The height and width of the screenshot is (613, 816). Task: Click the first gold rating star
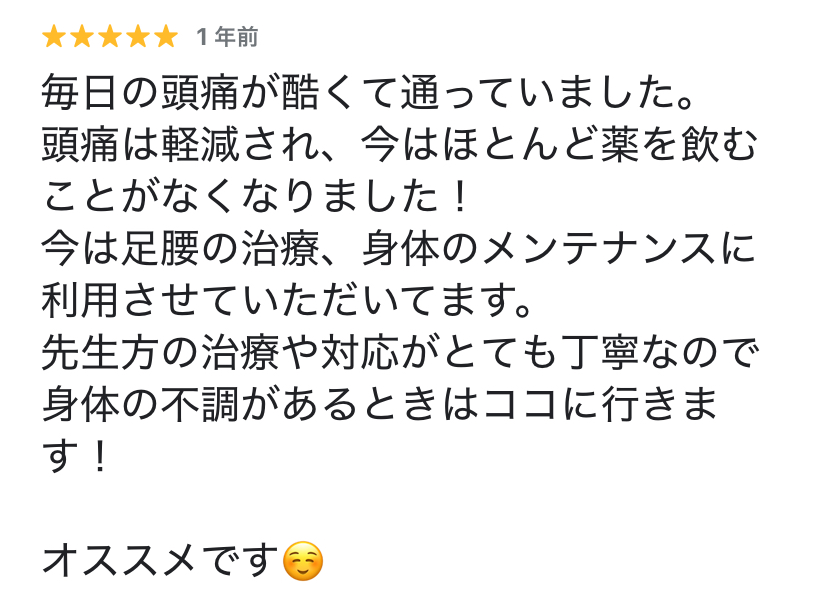pos(53,37)
